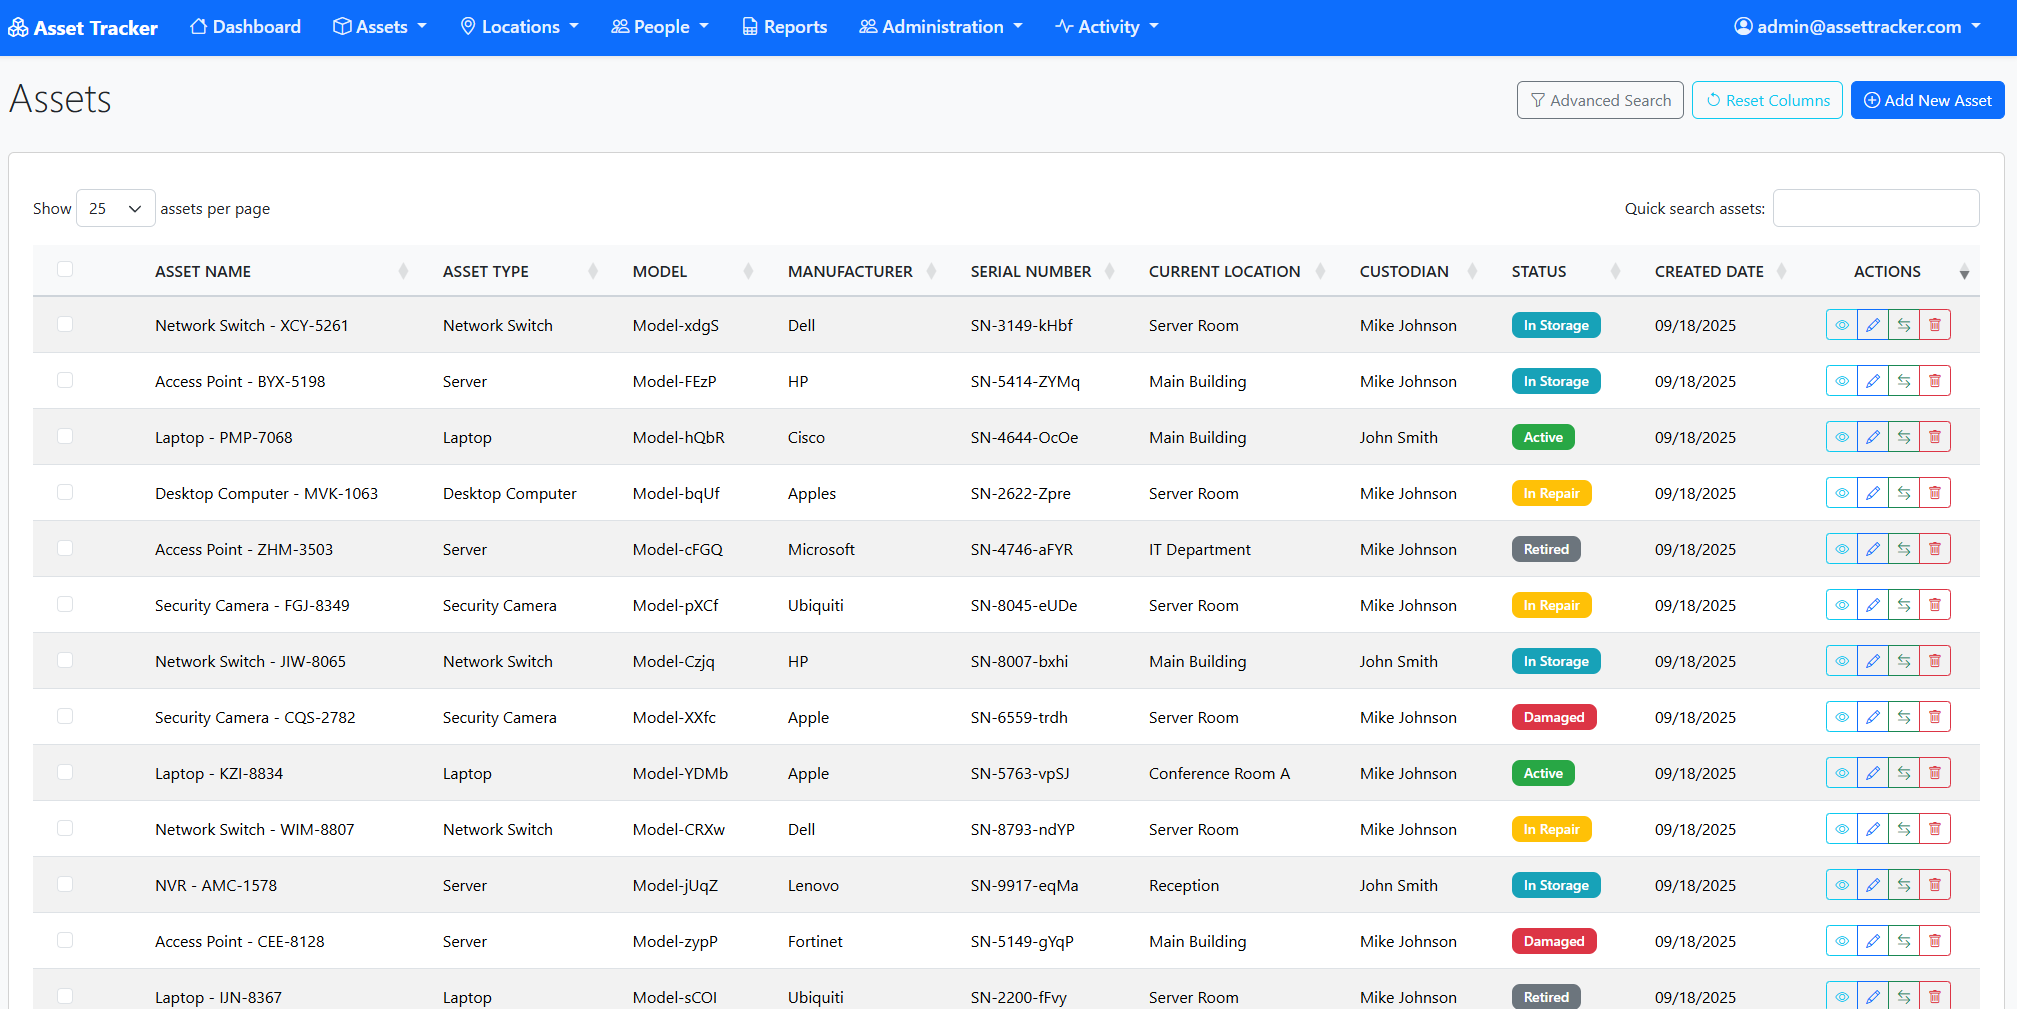Go to the Dashboard menu item
Image resolution: width=2017 pixels, height=1009 pixels.
tap(245, 27)
